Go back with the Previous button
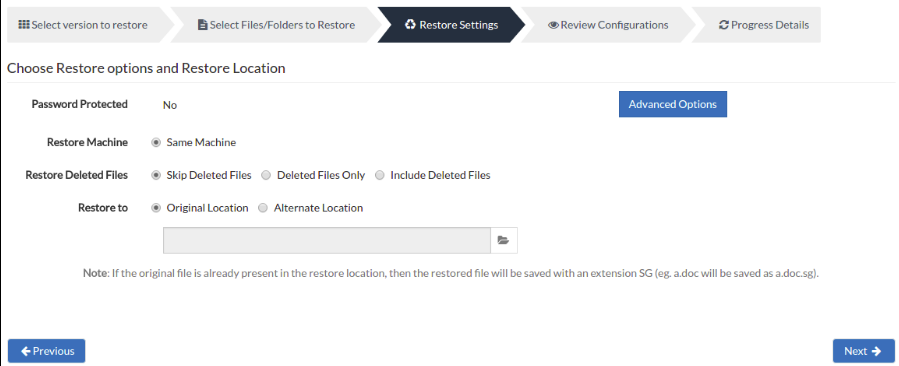899x366 pixels. (46, 351)
